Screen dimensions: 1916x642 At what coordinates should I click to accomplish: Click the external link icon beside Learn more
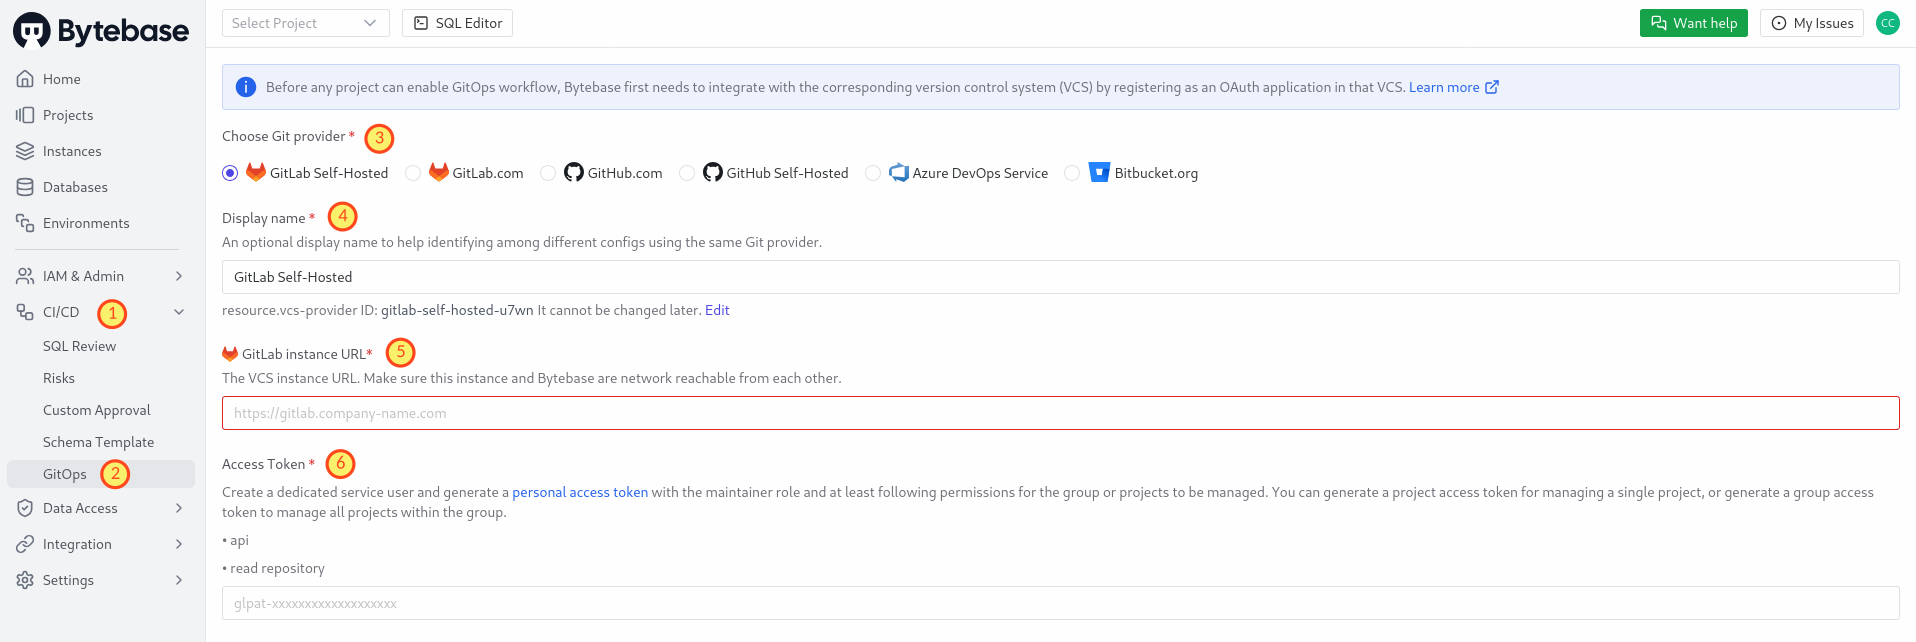point(1492,87)
